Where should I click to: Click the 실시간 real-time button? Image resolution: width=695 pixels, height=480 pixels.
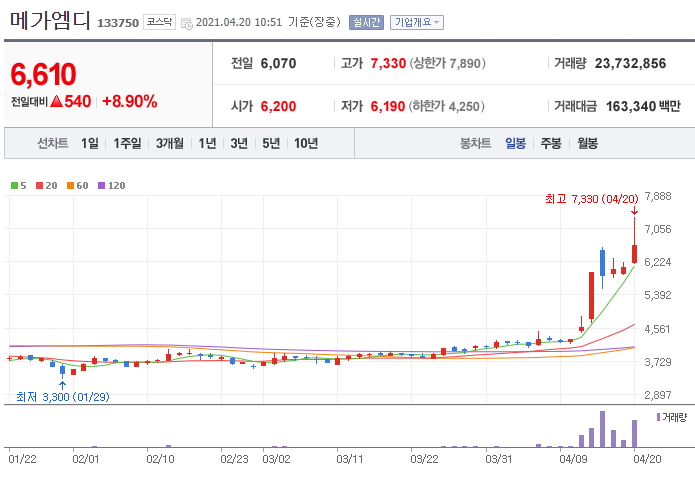pos(366,22)
